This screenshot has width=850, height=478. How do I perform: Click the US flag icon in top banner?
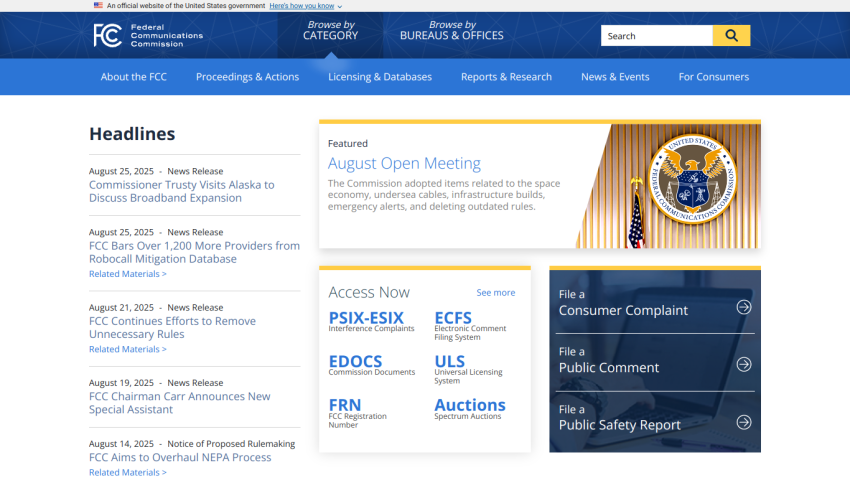(x=98, y=5)
